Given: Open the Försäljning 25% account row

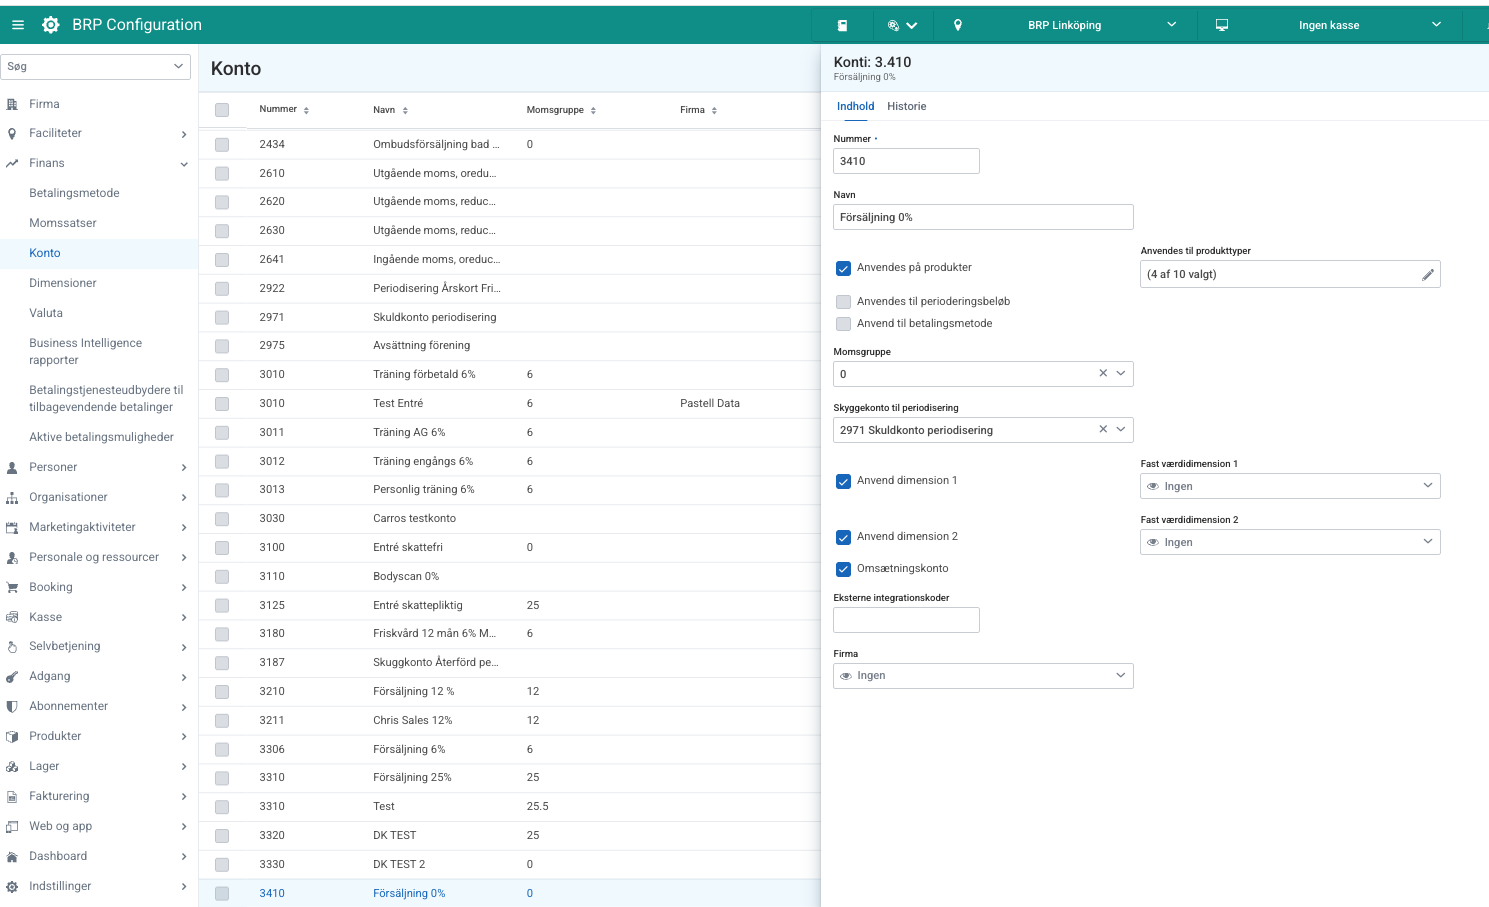Looking at the screenshot, I should coord(412,777).
